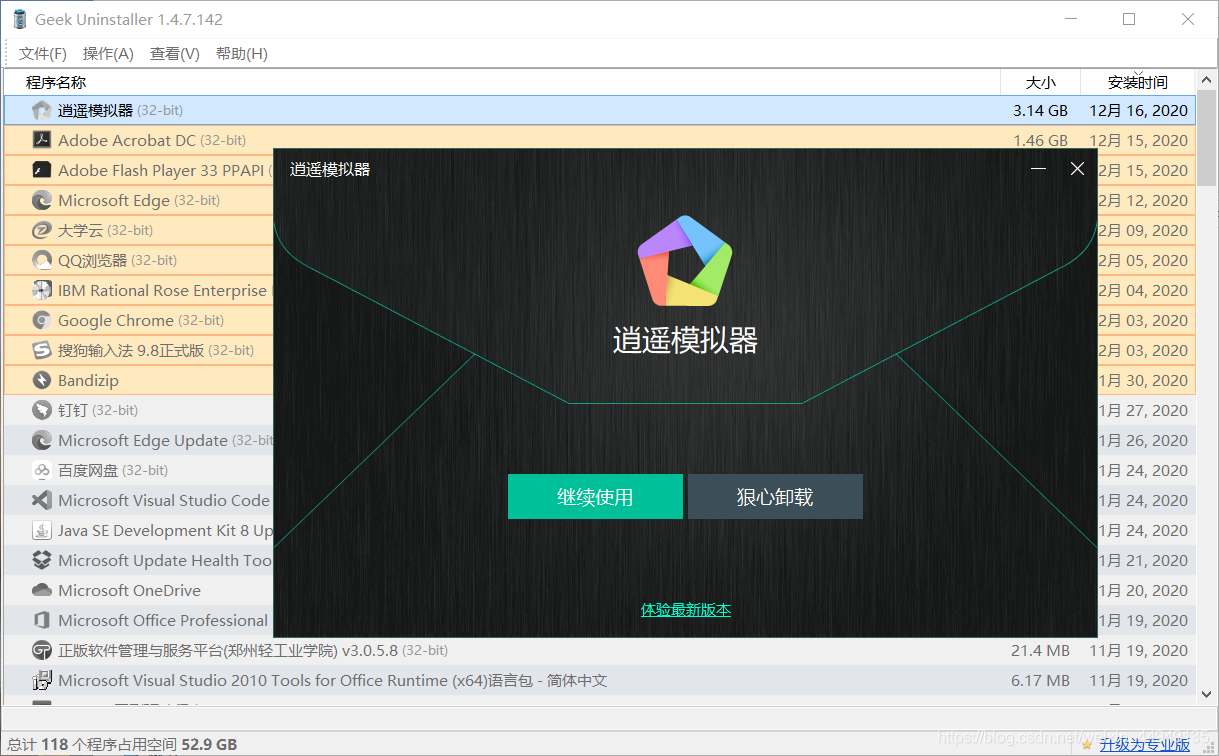Image resolution: width=1219 pixels, height=756 pixels.
Task: Click the Visual Studio Code icon
Action: pos(41,500)
